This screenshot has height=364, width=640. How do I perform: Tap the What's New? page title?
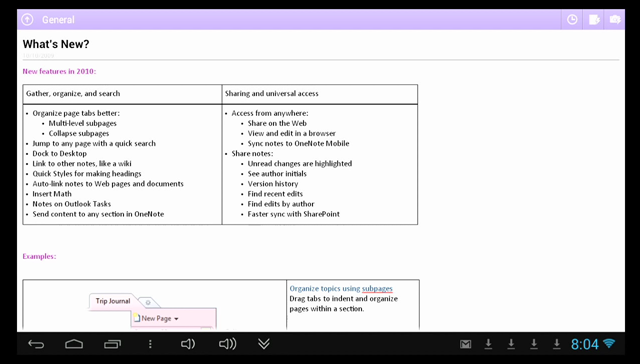[x=56, y=44]
